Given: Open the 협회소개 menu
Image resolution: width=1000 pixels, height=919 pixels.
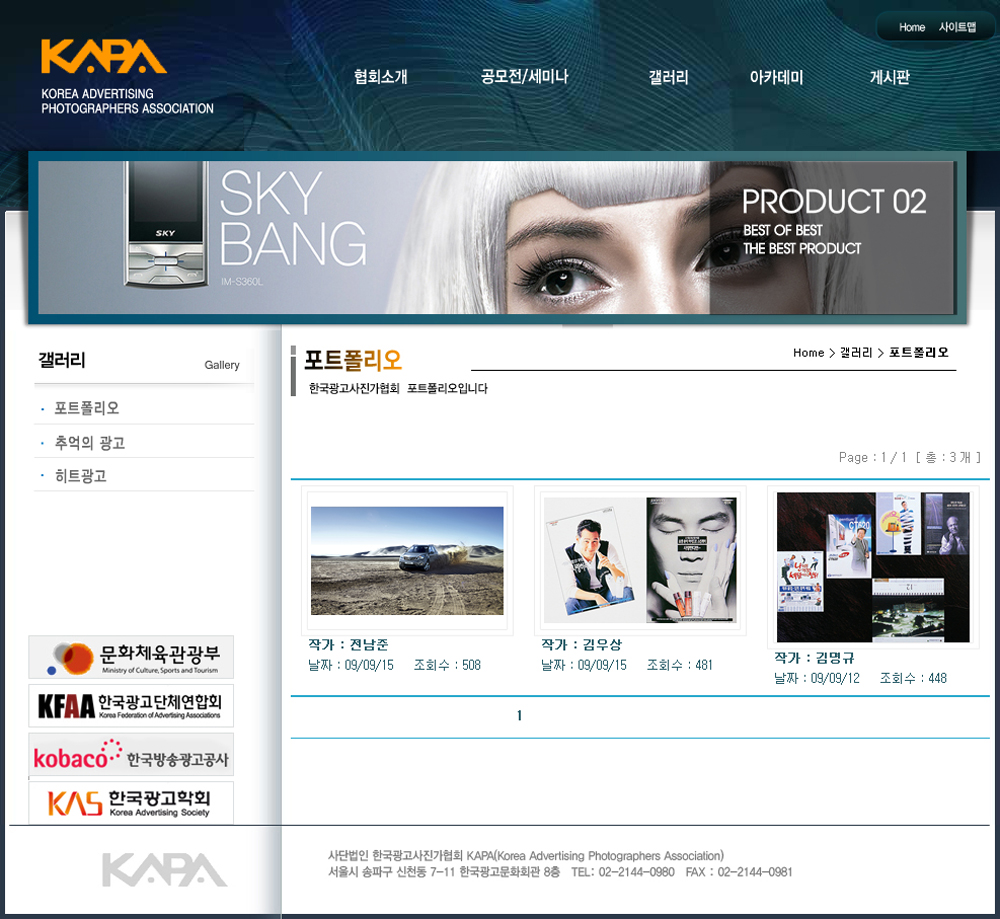Looking at the screenshot, I should tap(380, 77).
